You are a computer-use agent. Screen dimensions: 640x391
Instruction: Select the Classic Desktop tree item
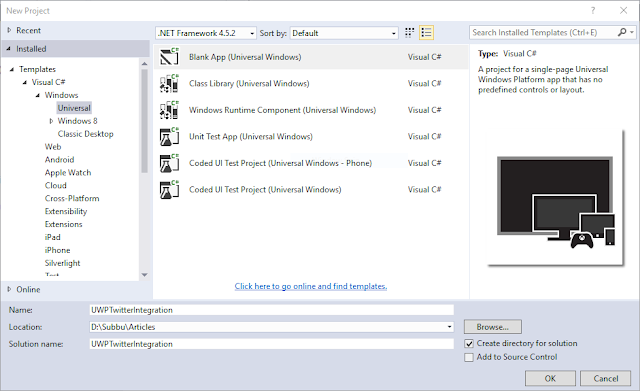(85, 134)
